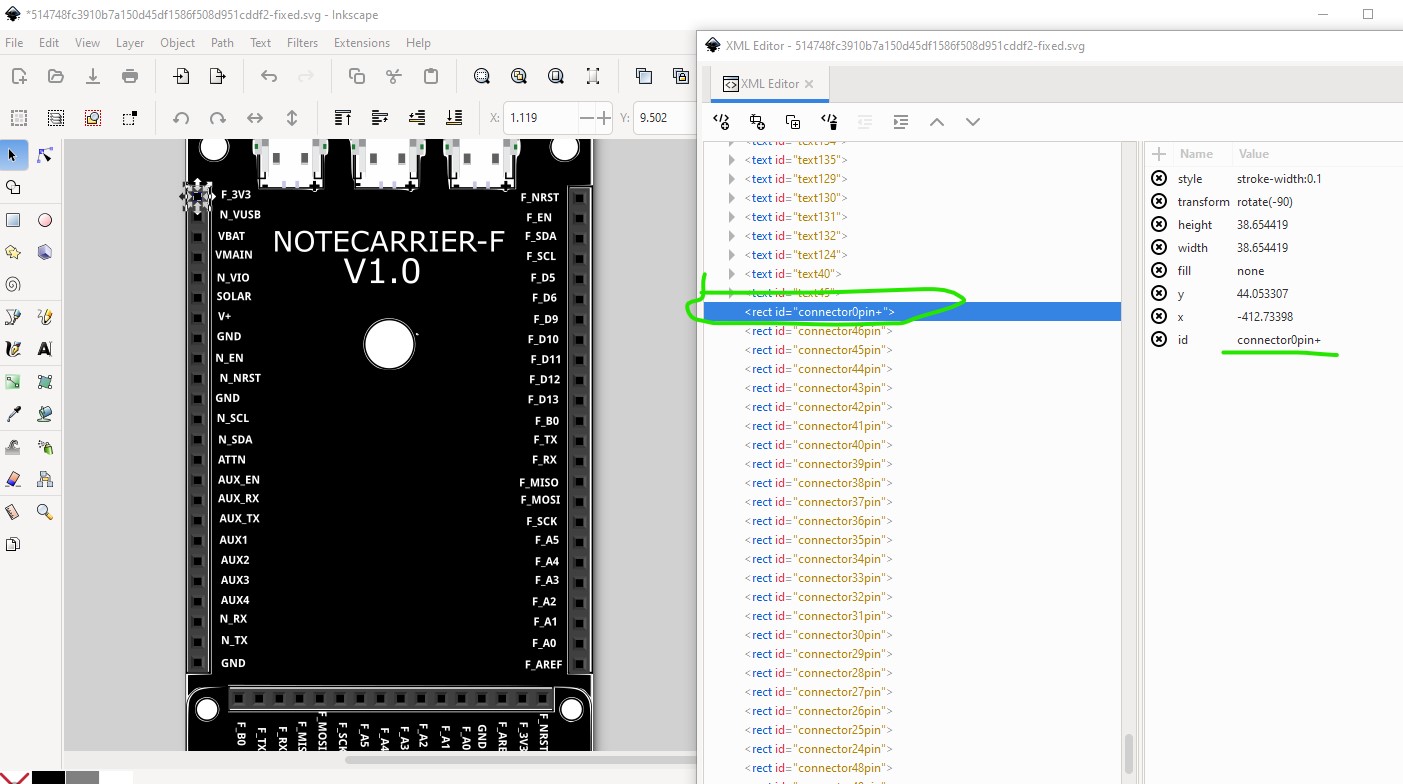The width and height of the screenshot is (1403, 784).
Task: Lower XML node with down chevron
Action: 973,122
